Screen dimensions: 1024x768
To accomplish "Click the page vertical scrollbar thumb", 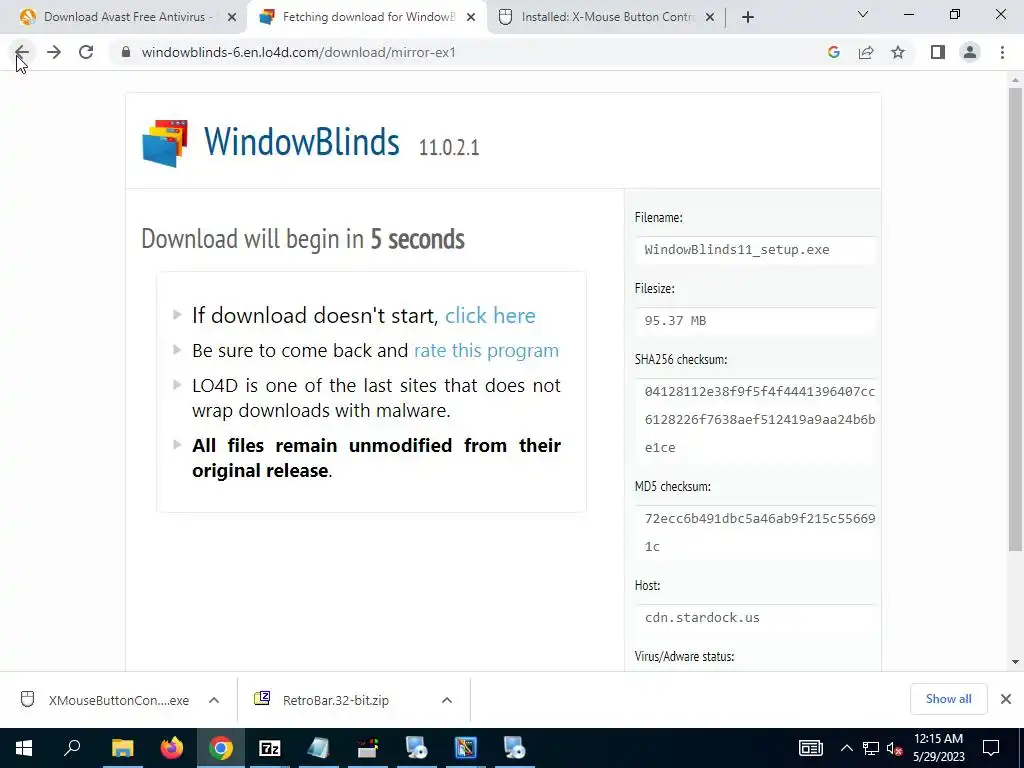I will point(1015,320).
